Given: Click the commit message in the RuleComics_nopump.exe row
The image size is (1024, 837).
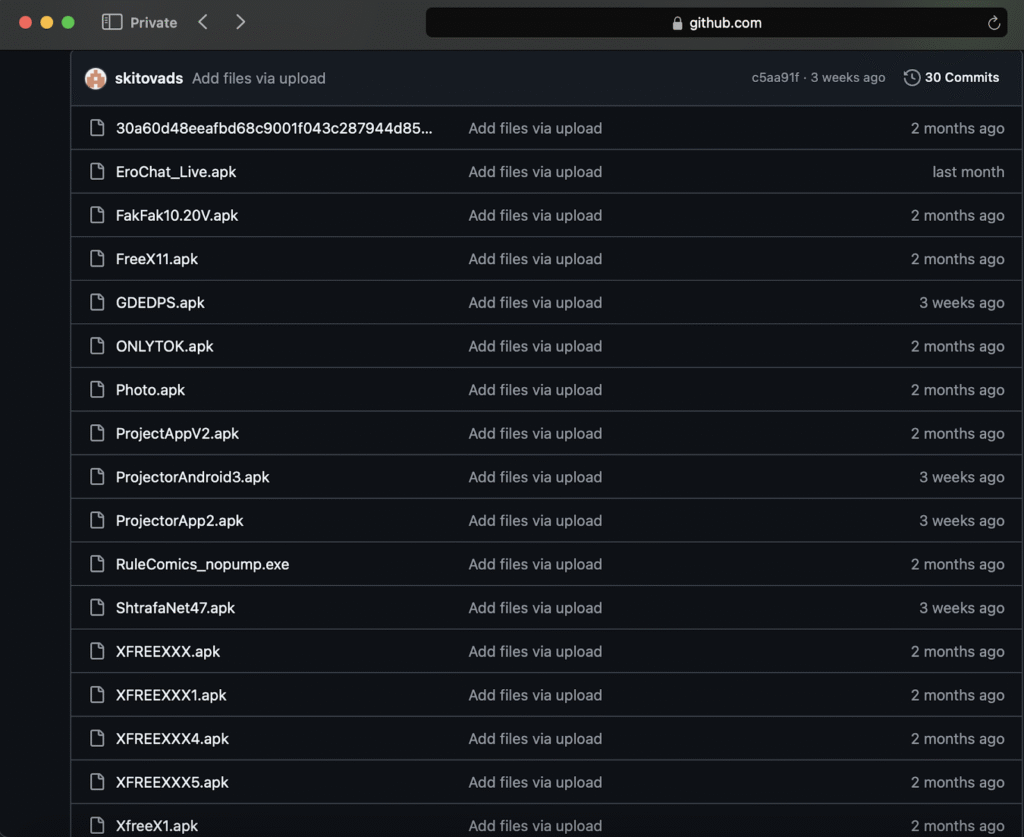Looking at the screenshot, I should point(535,564).
